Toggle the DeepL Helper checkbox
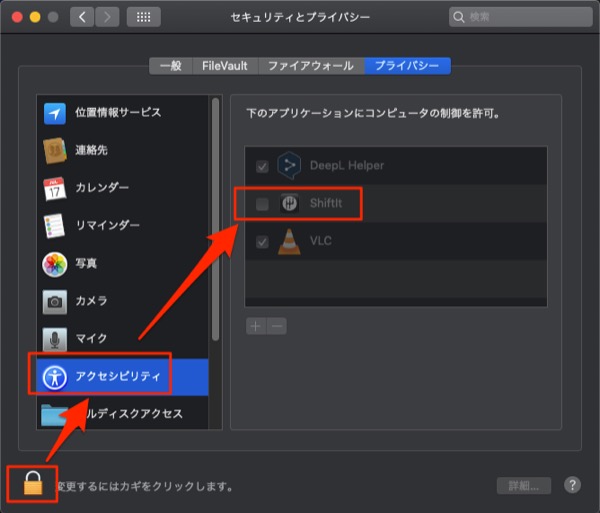 [262, 166]
